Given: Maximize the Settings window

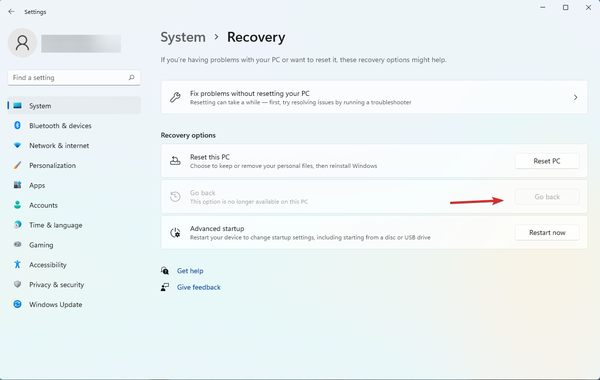Looking at the screenshot, I should coord(566,8).
